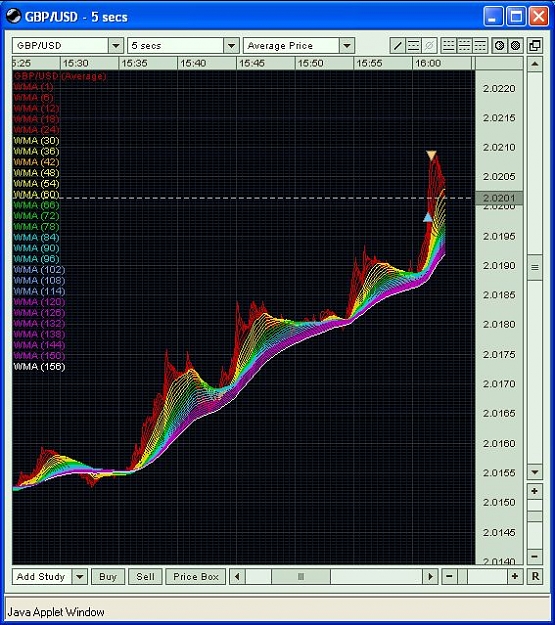This screenshot has height=625, width=555.
Task: Open the GBP/USD currency pair dropdown arrow
Action: click(116, 46)
